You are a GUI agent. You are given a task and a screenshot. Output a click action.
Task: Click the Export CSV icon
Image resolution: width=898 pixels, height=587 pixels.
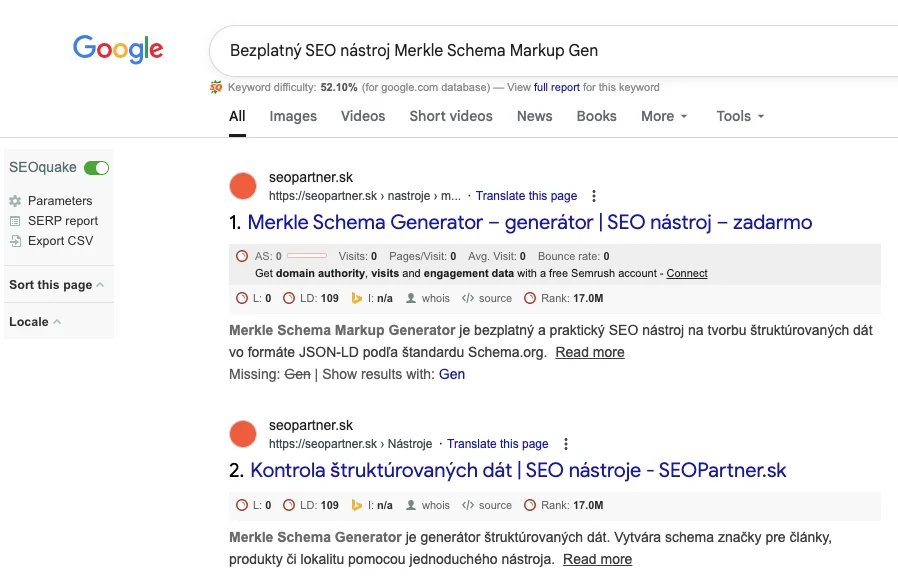tap(15, 241)
